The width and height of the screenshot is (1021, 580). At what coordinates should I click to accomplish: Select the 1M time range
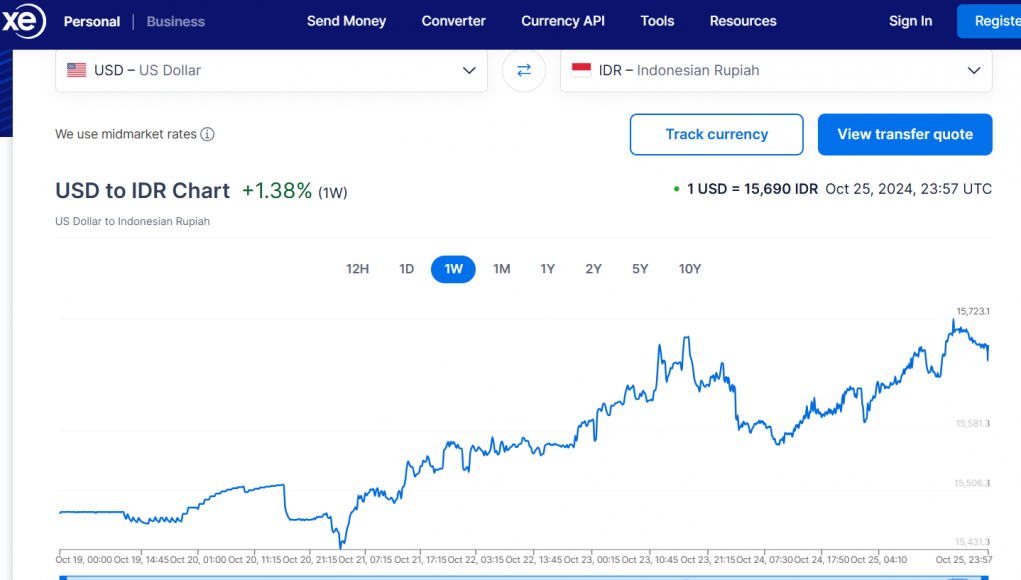point(501,269)
